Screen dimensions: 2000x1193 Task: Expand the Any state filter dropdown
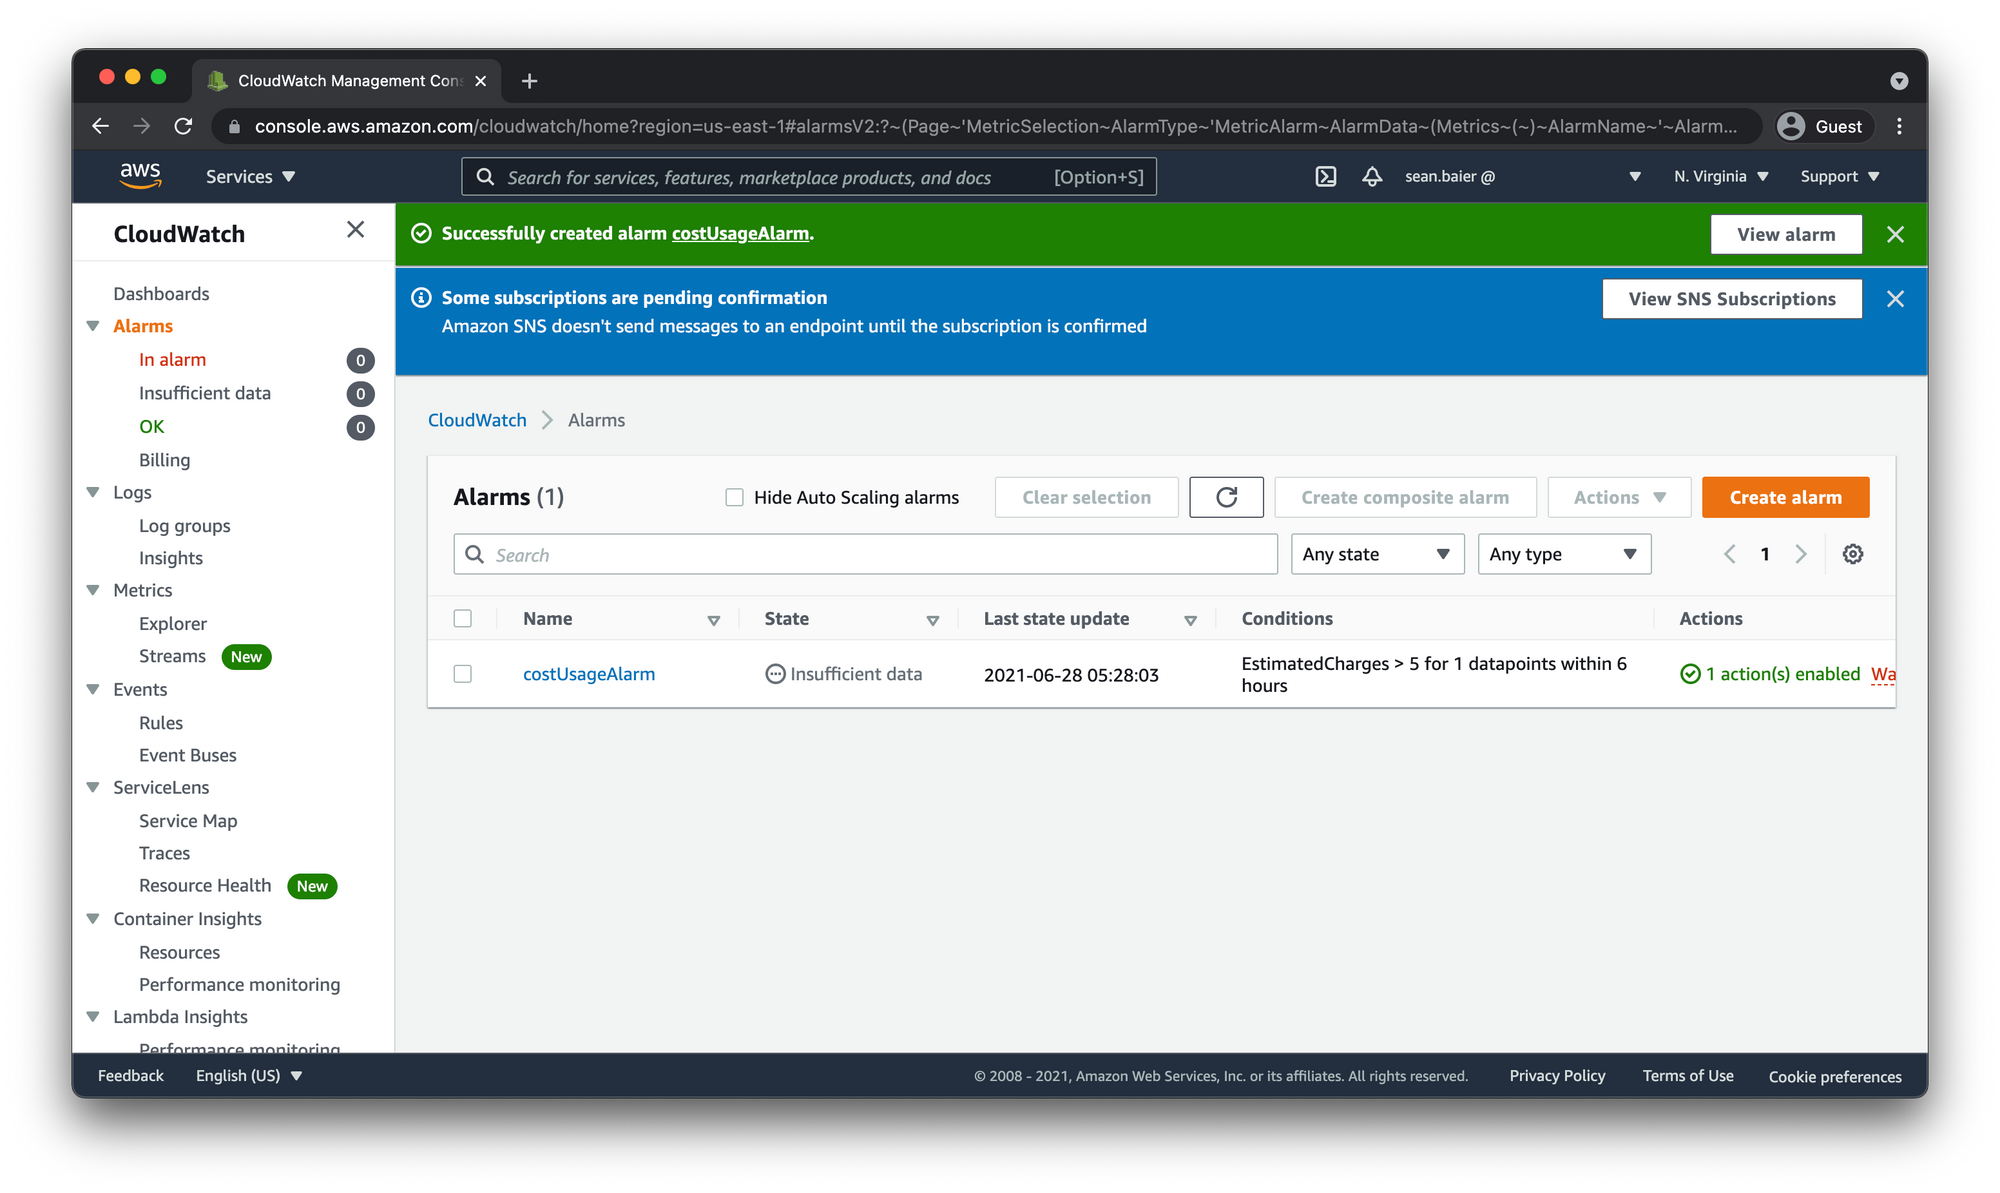(1375, 554)
